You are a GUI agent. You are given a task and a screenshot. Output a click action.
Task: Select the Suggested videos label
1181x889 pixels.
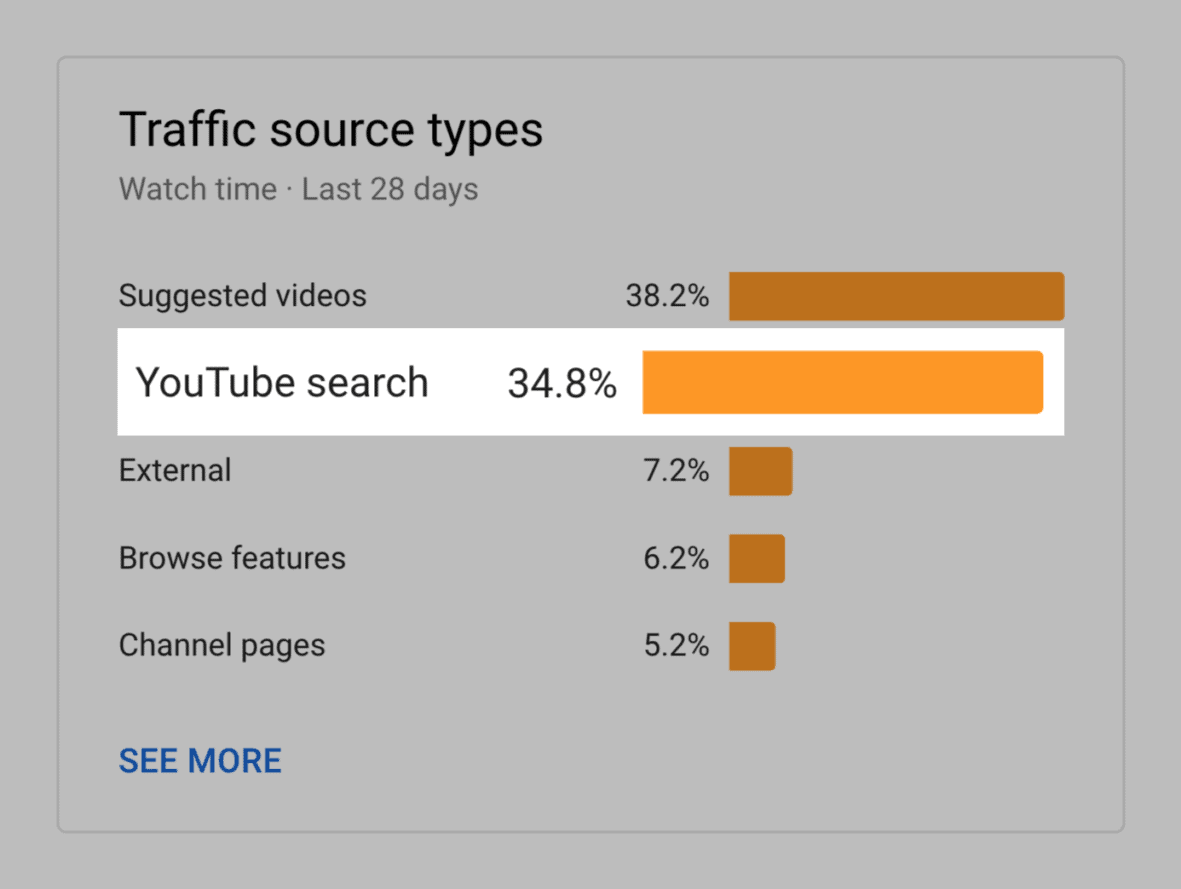pos(242,296)
